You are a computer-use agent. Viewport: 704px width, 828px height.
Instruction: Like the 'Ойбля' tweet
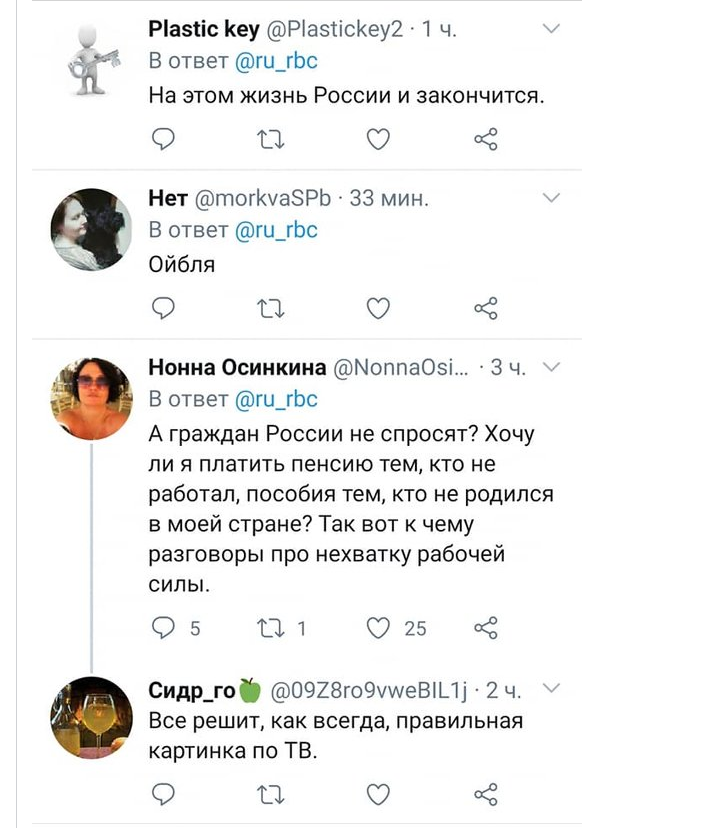click(378, 308)
